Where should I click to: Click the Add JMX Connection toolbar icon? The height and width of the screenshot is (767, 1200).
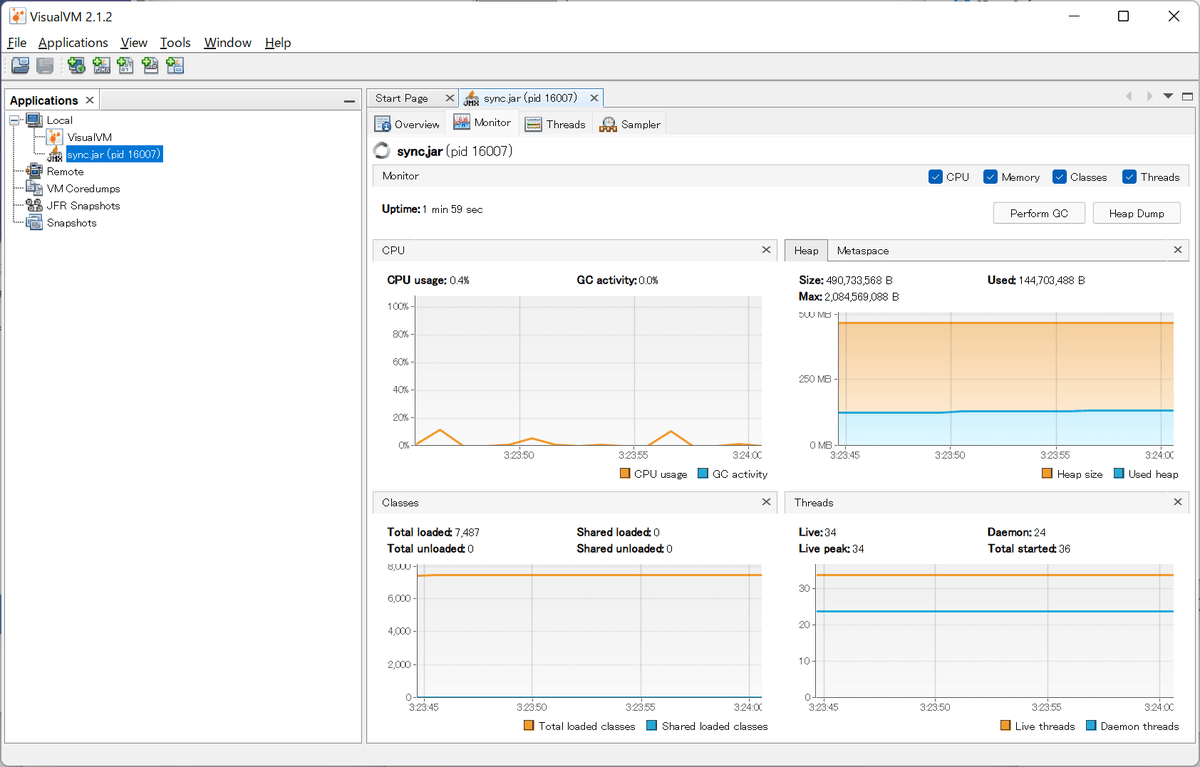coord(101,66)
